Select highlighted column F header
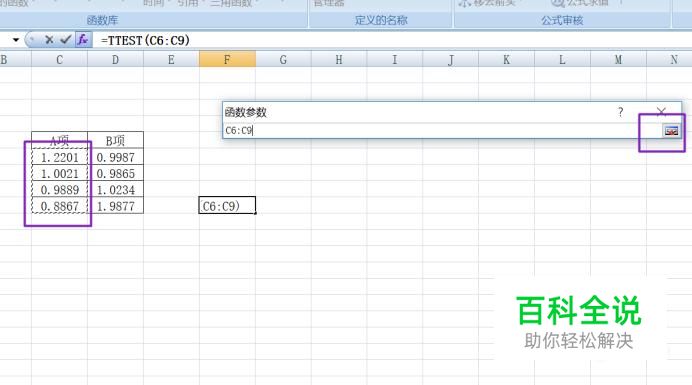The height and width of the screenshot is (385, 692). click(x=227, y=60)
